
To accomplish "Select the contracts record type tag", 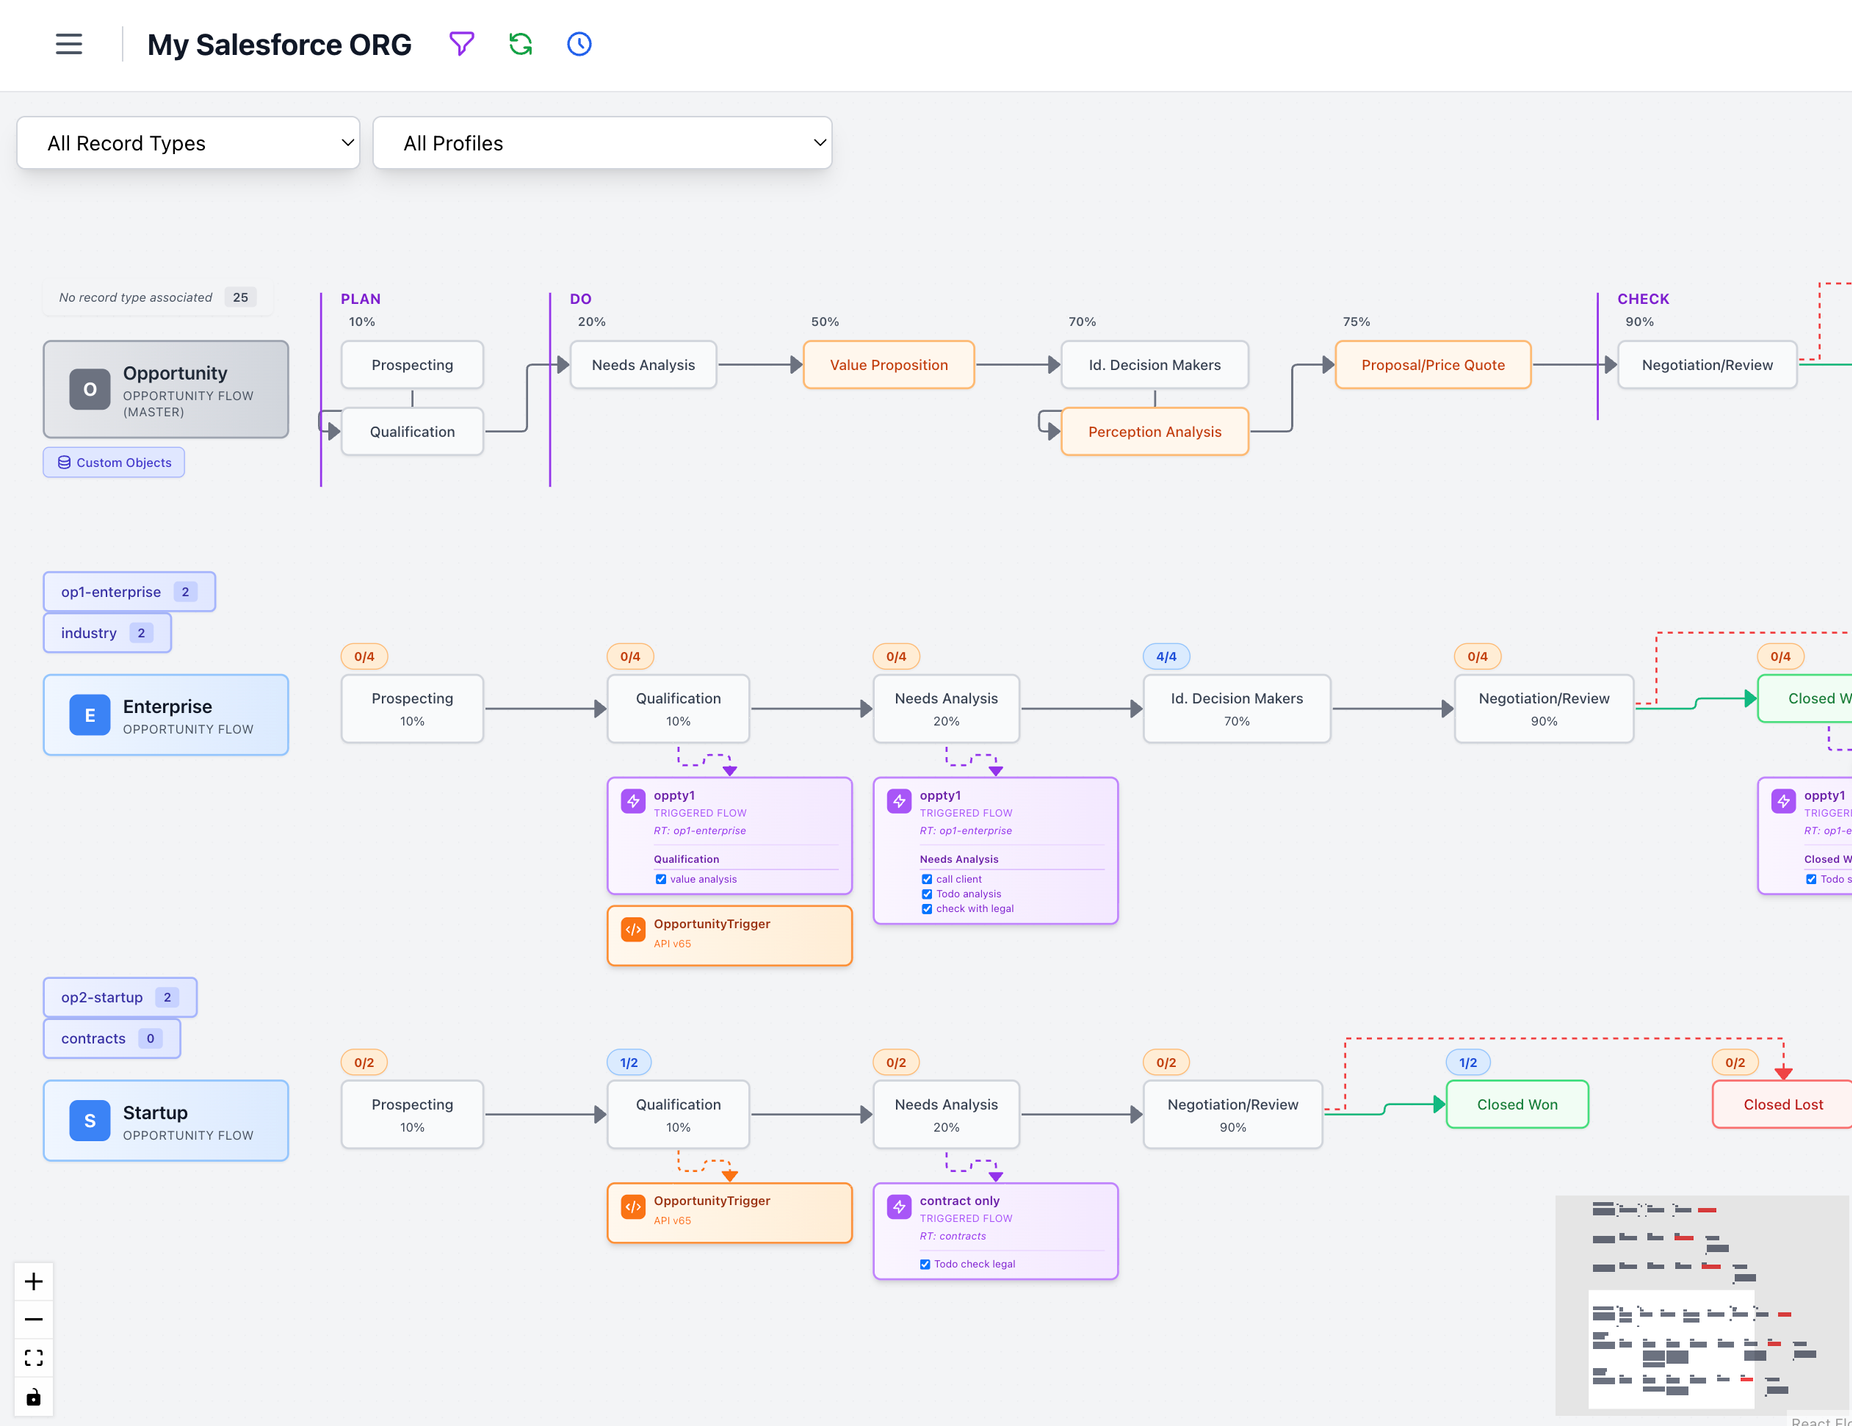I will (112, 1038).
